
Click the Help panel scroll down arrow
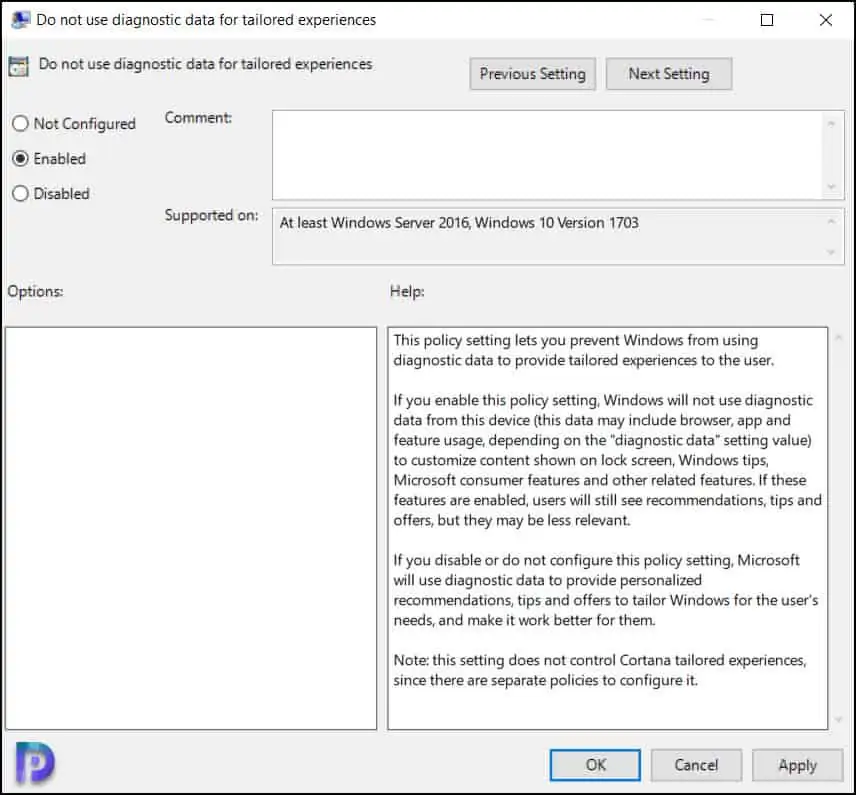839,720
